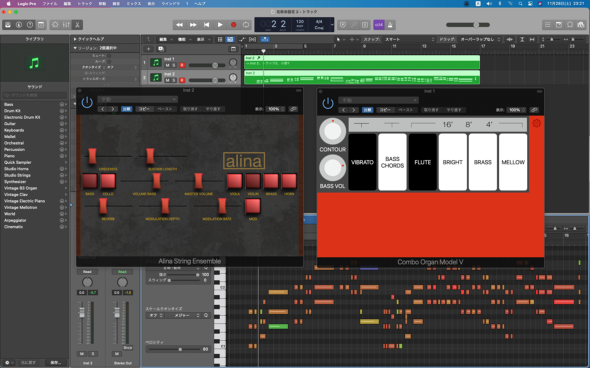The width and height of the screenshot is (590, 368).
Task: Toggle the Cycle mode button
Action: (x=246, y=25)
